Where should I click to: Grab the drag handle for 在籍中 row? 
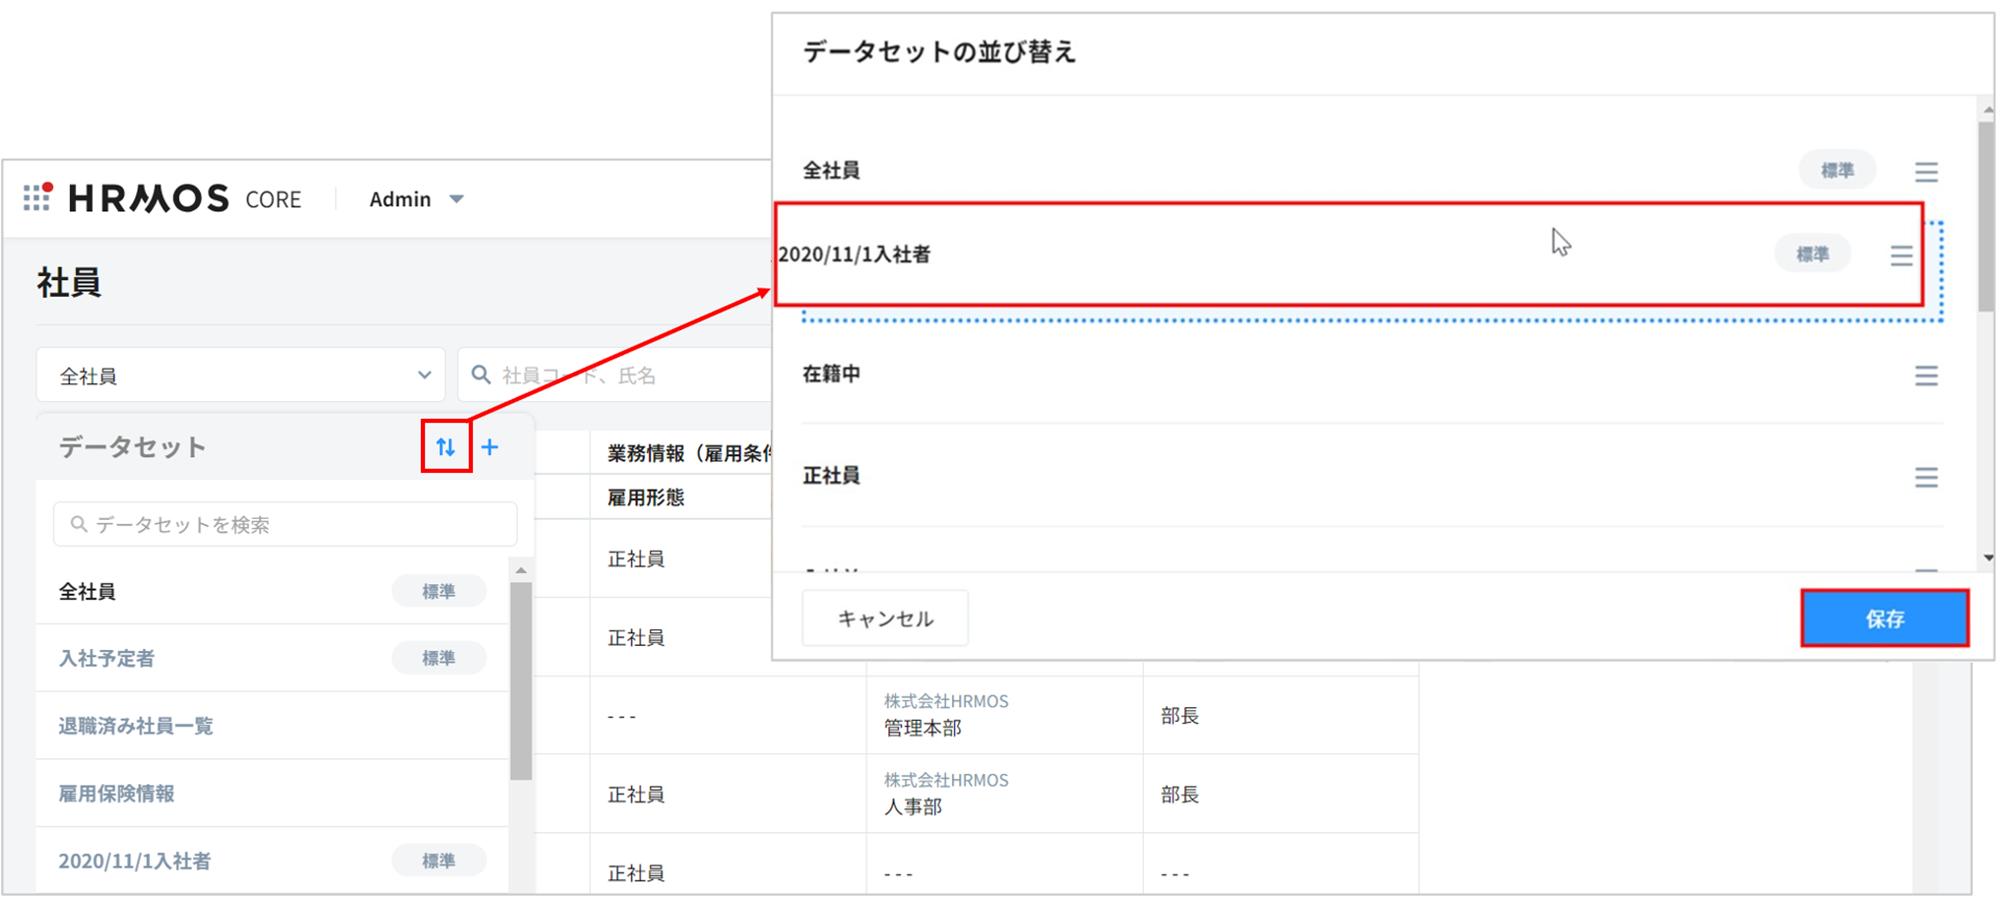(1926, 376)
